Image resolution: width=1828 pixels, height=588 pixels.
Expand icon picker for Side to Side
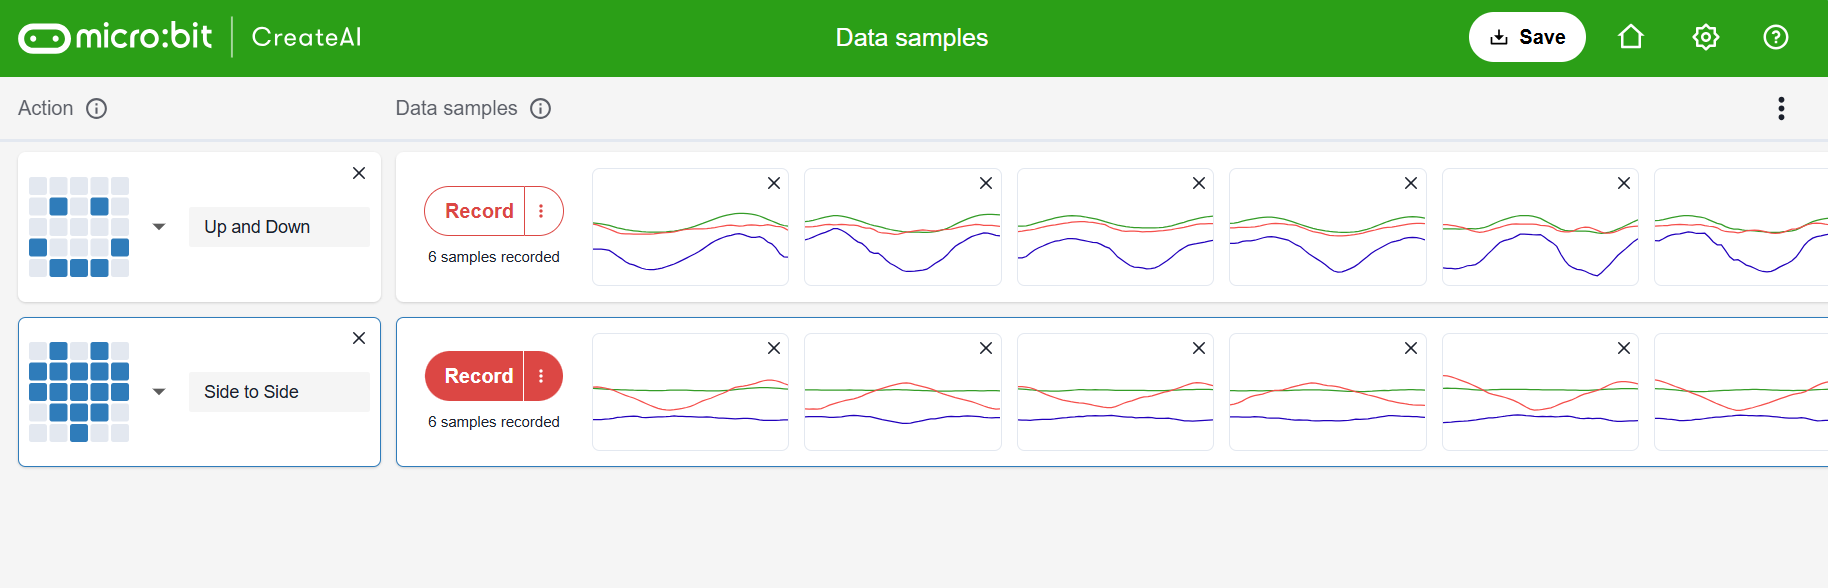159,392
